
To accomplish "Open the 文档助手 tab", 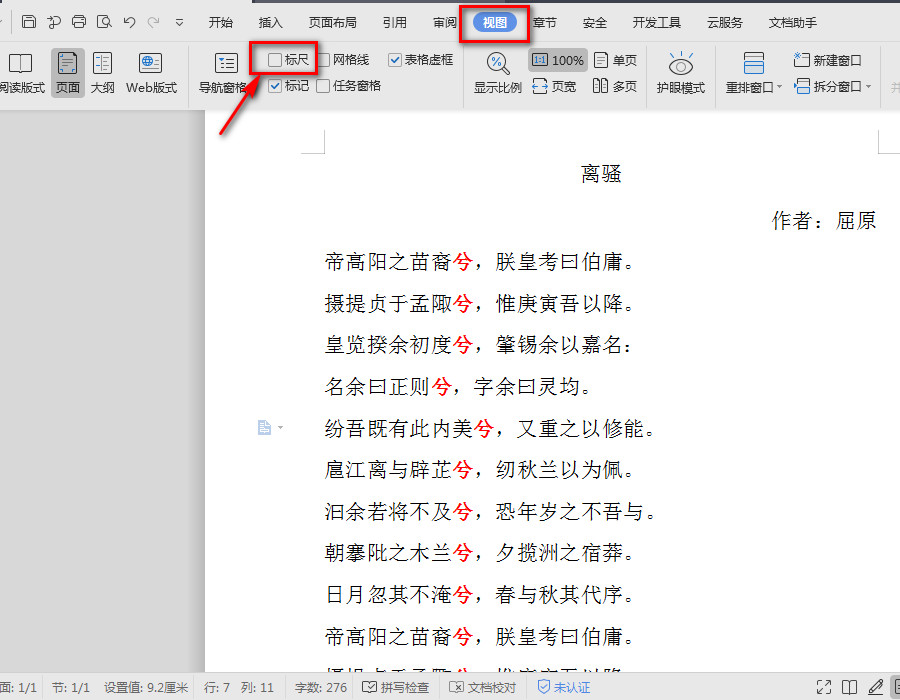I will [x=793, y=22].
